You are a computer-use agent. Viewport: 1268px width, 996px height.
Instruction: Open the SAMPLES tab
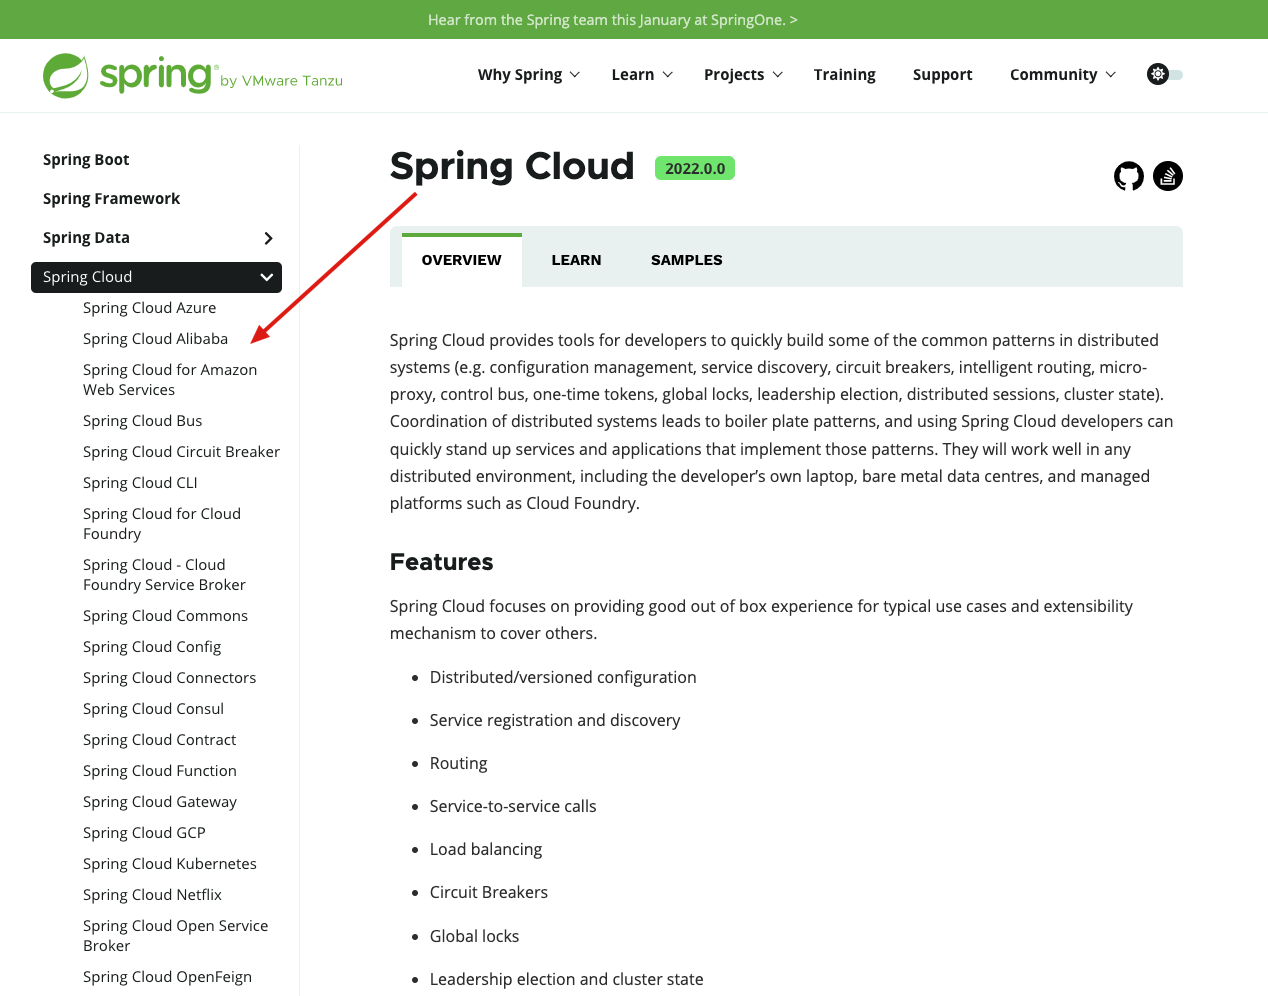(686, 259)
